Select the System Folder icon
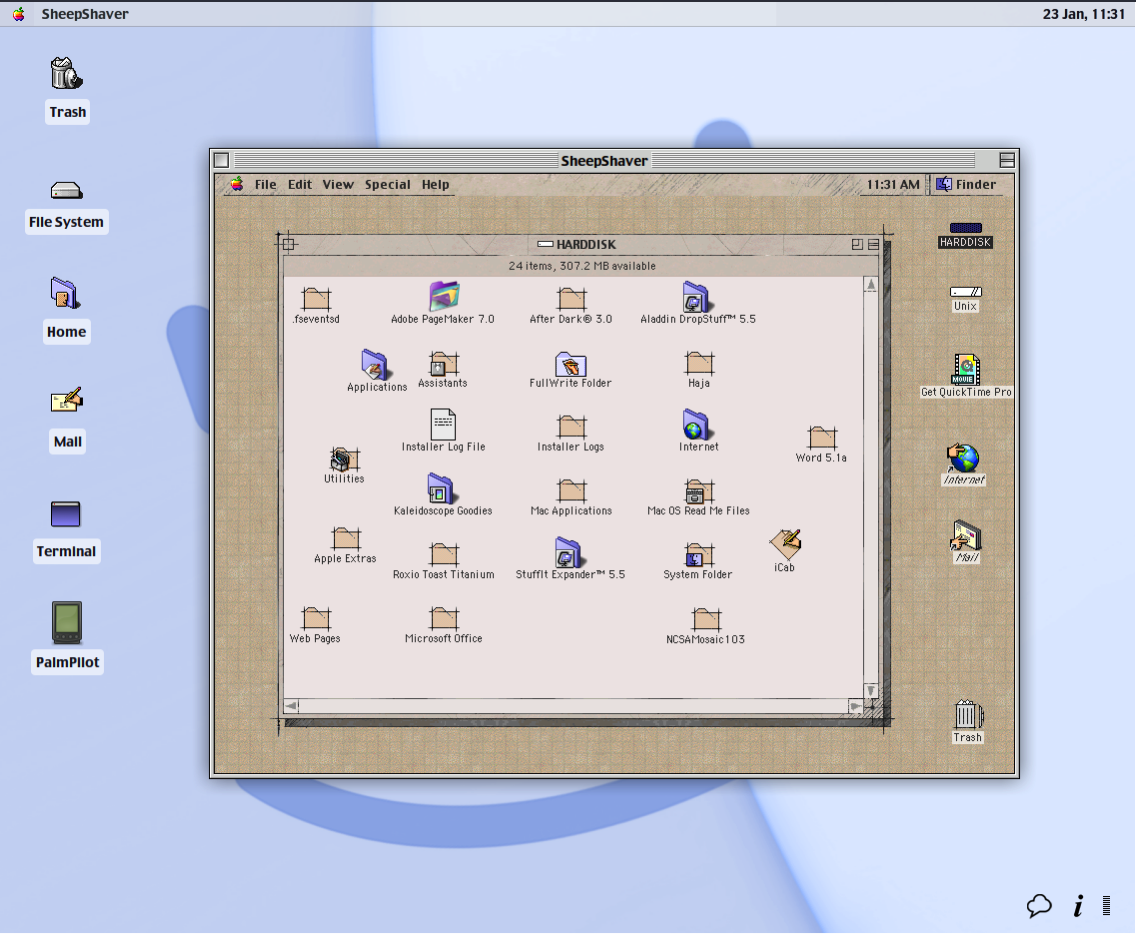Image resolution: width=1136 pixels, height=936 pixels. pyautogui.click(x=699, y=554)
